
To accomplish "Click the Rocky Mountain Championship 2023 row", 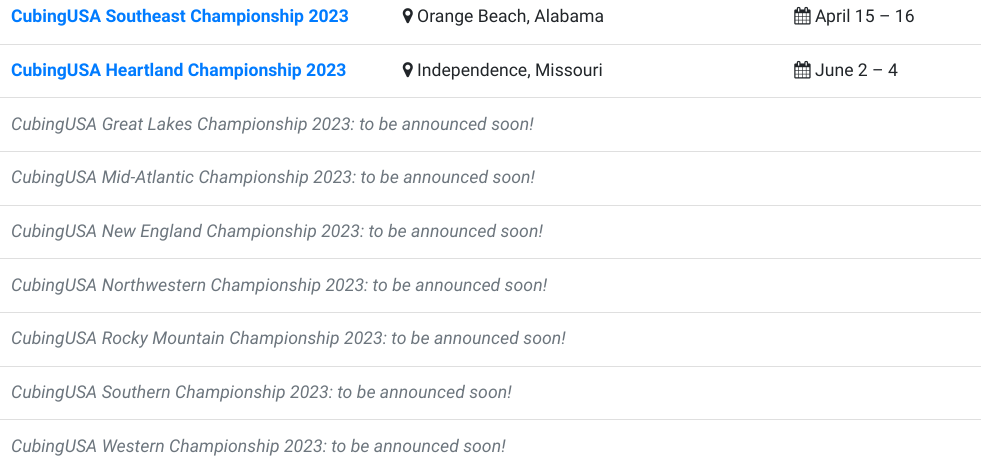I will 490,339.
